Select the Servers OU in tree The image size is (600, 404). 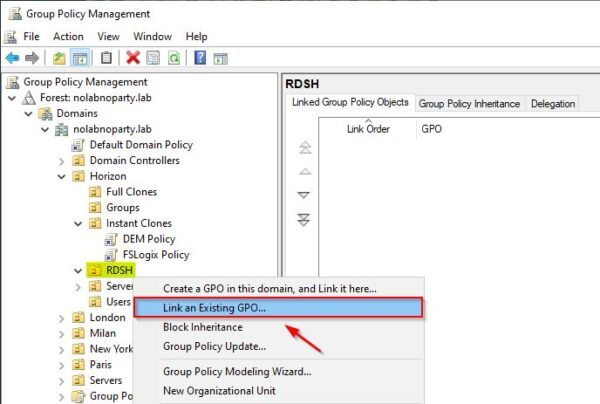pos(106,381)
